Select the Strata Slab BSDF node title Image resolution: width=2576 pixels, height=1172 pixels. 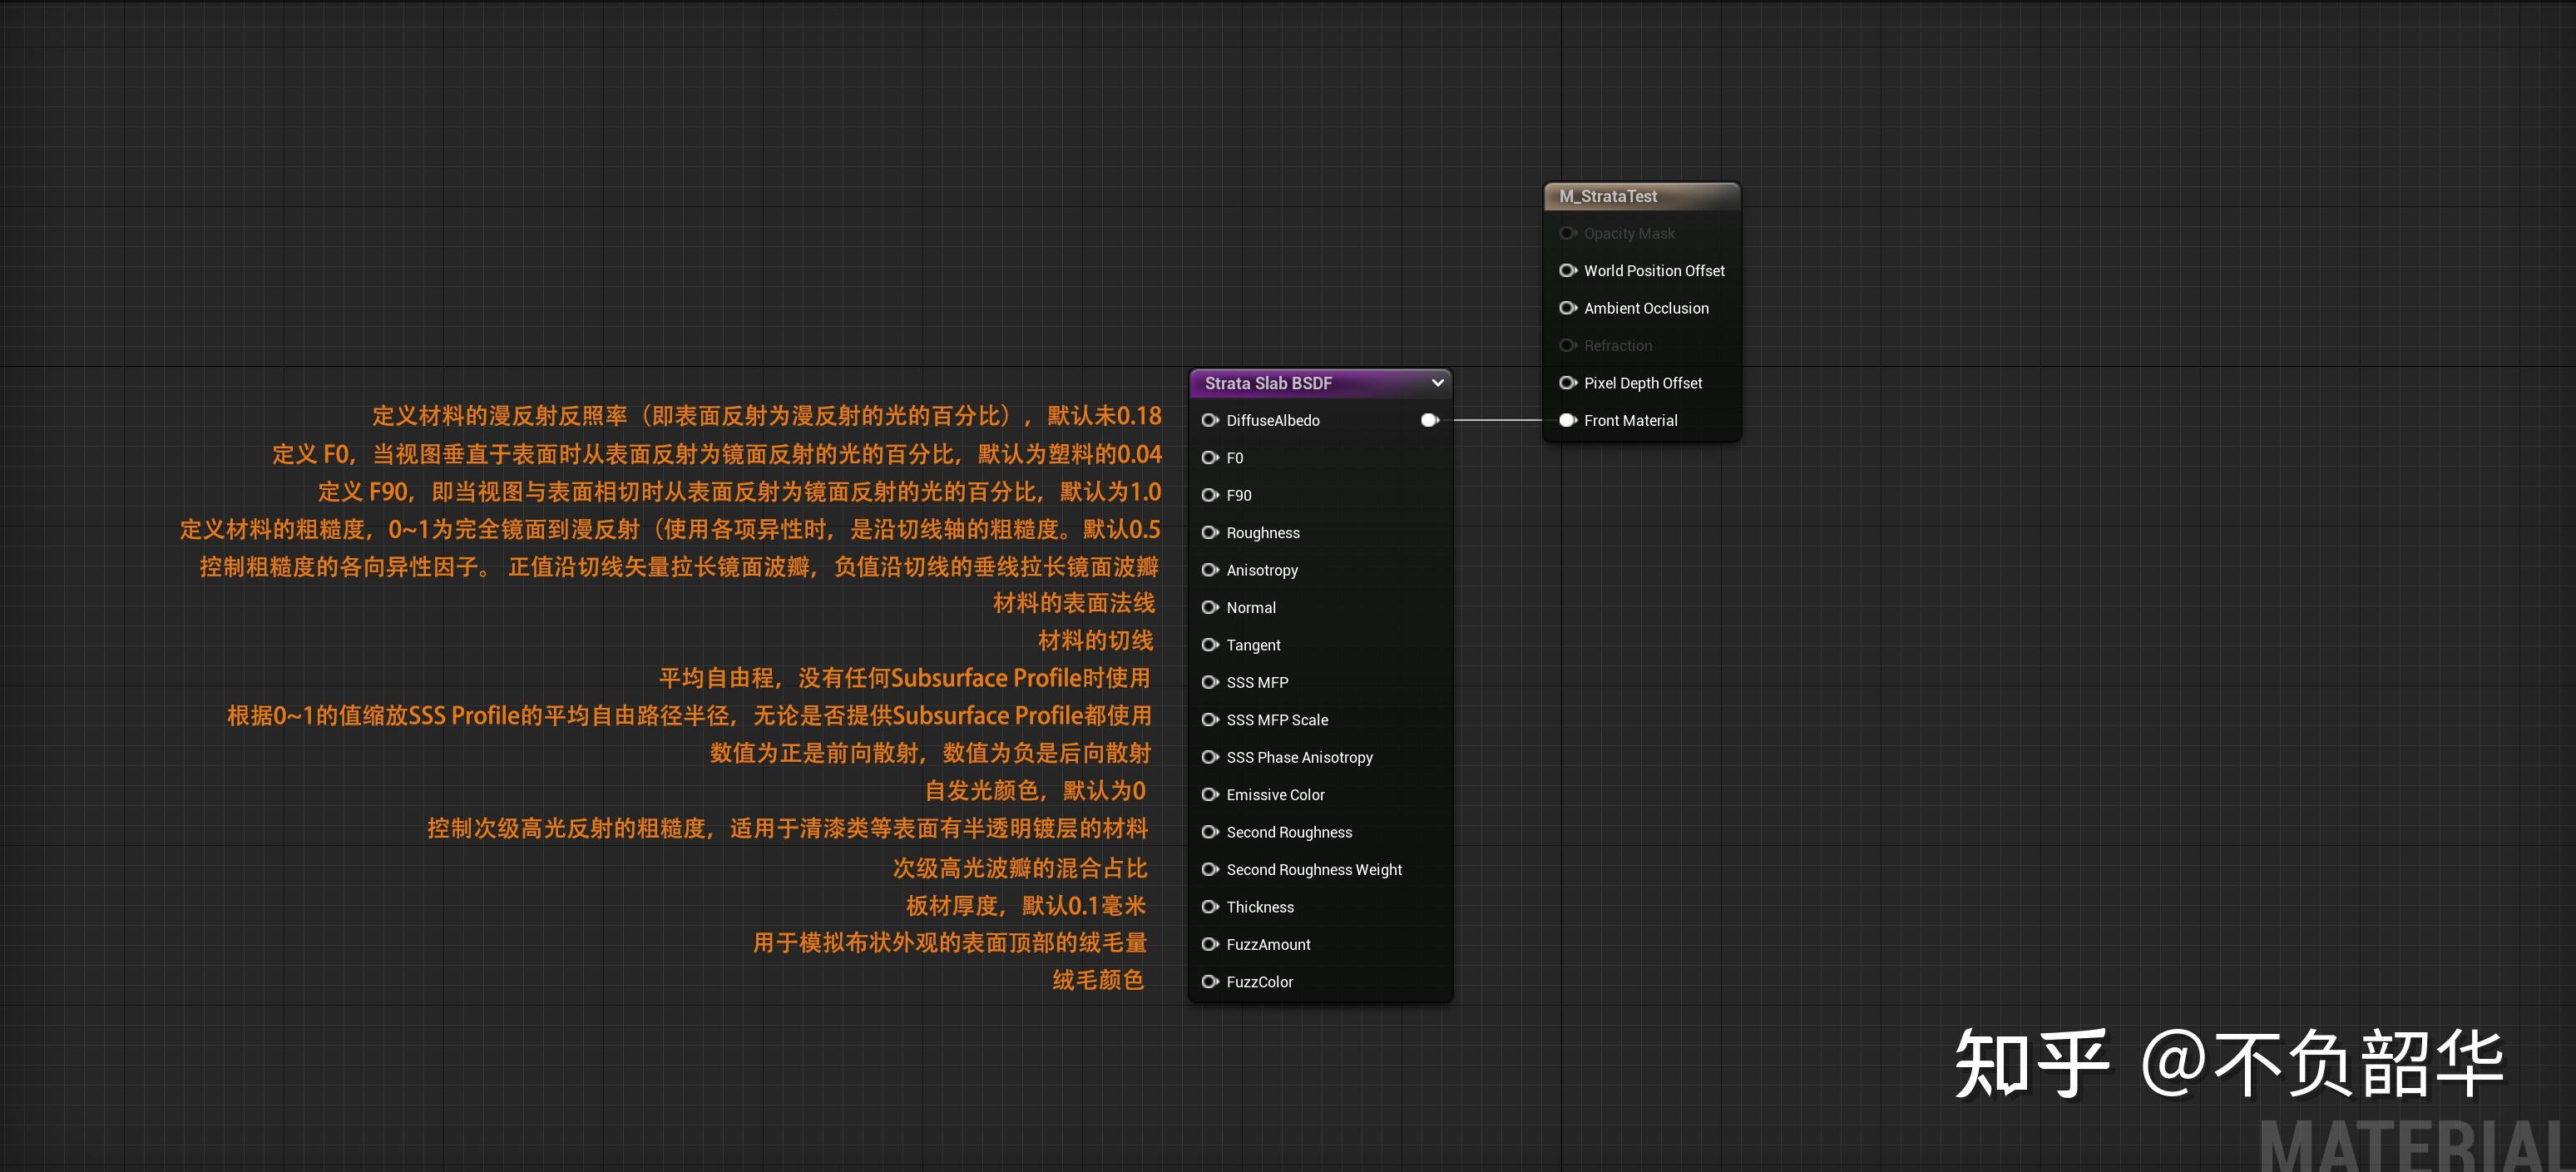click(x=1268, y=383)
